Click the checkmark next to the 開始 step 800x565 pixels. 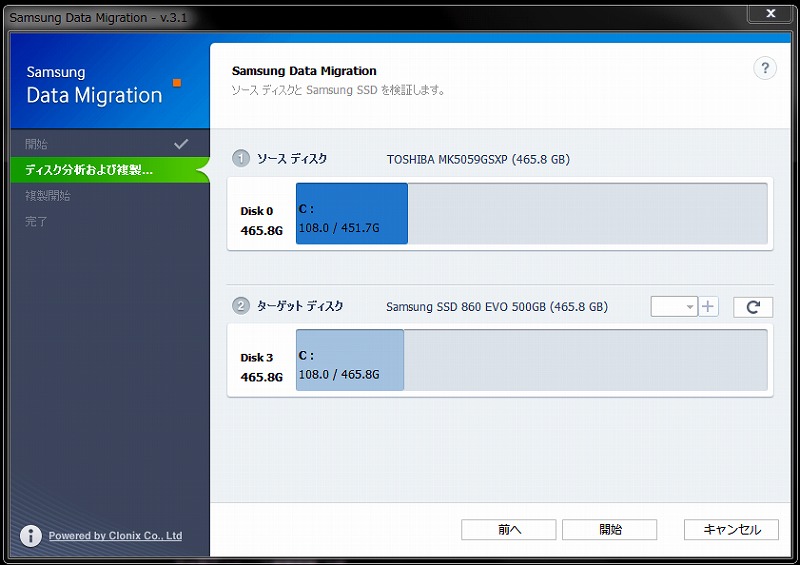[x=181, y=144]
